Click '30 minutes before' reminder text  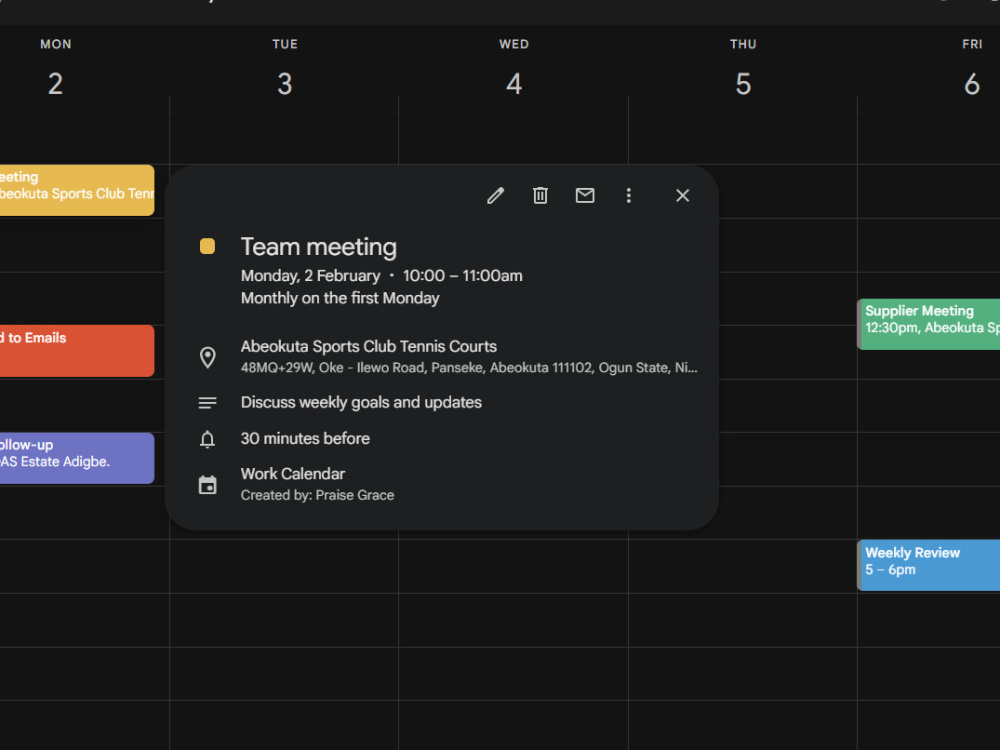305,439
